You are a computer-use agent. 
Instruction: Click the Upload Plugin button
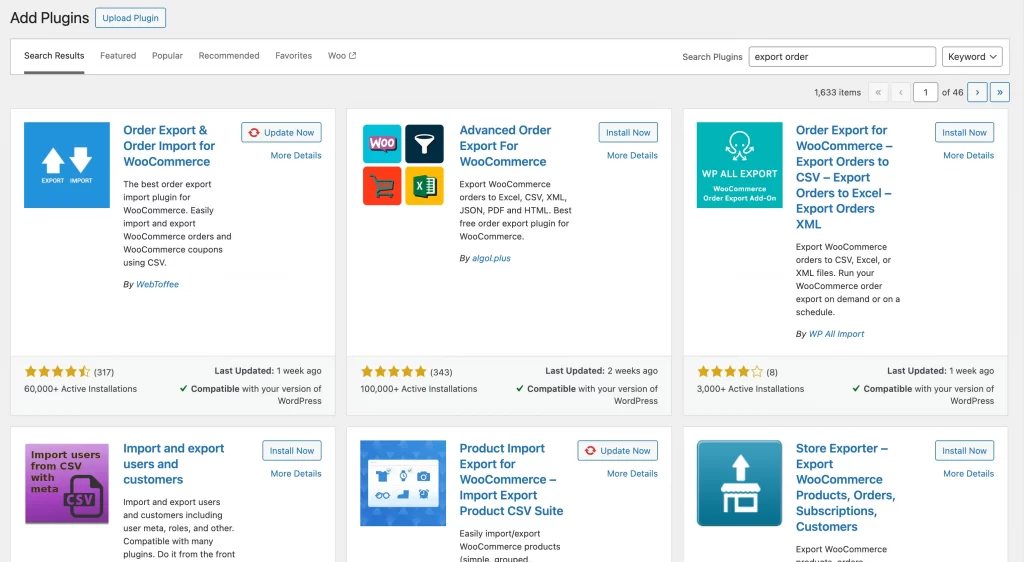[x=131, y=18]
